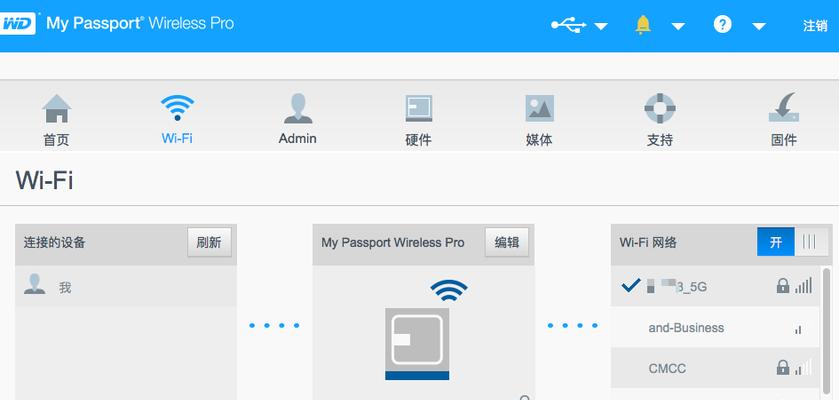Click the Wi-Fi 网络 panel title
The width and height of the screenshot is (839, 400).
click(648, 242)
